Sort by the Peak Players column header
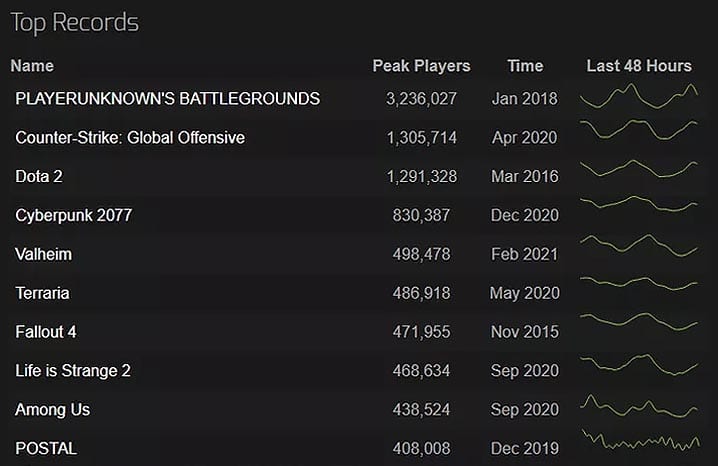This screenshot has width=718, height=466. coord(421,66)
